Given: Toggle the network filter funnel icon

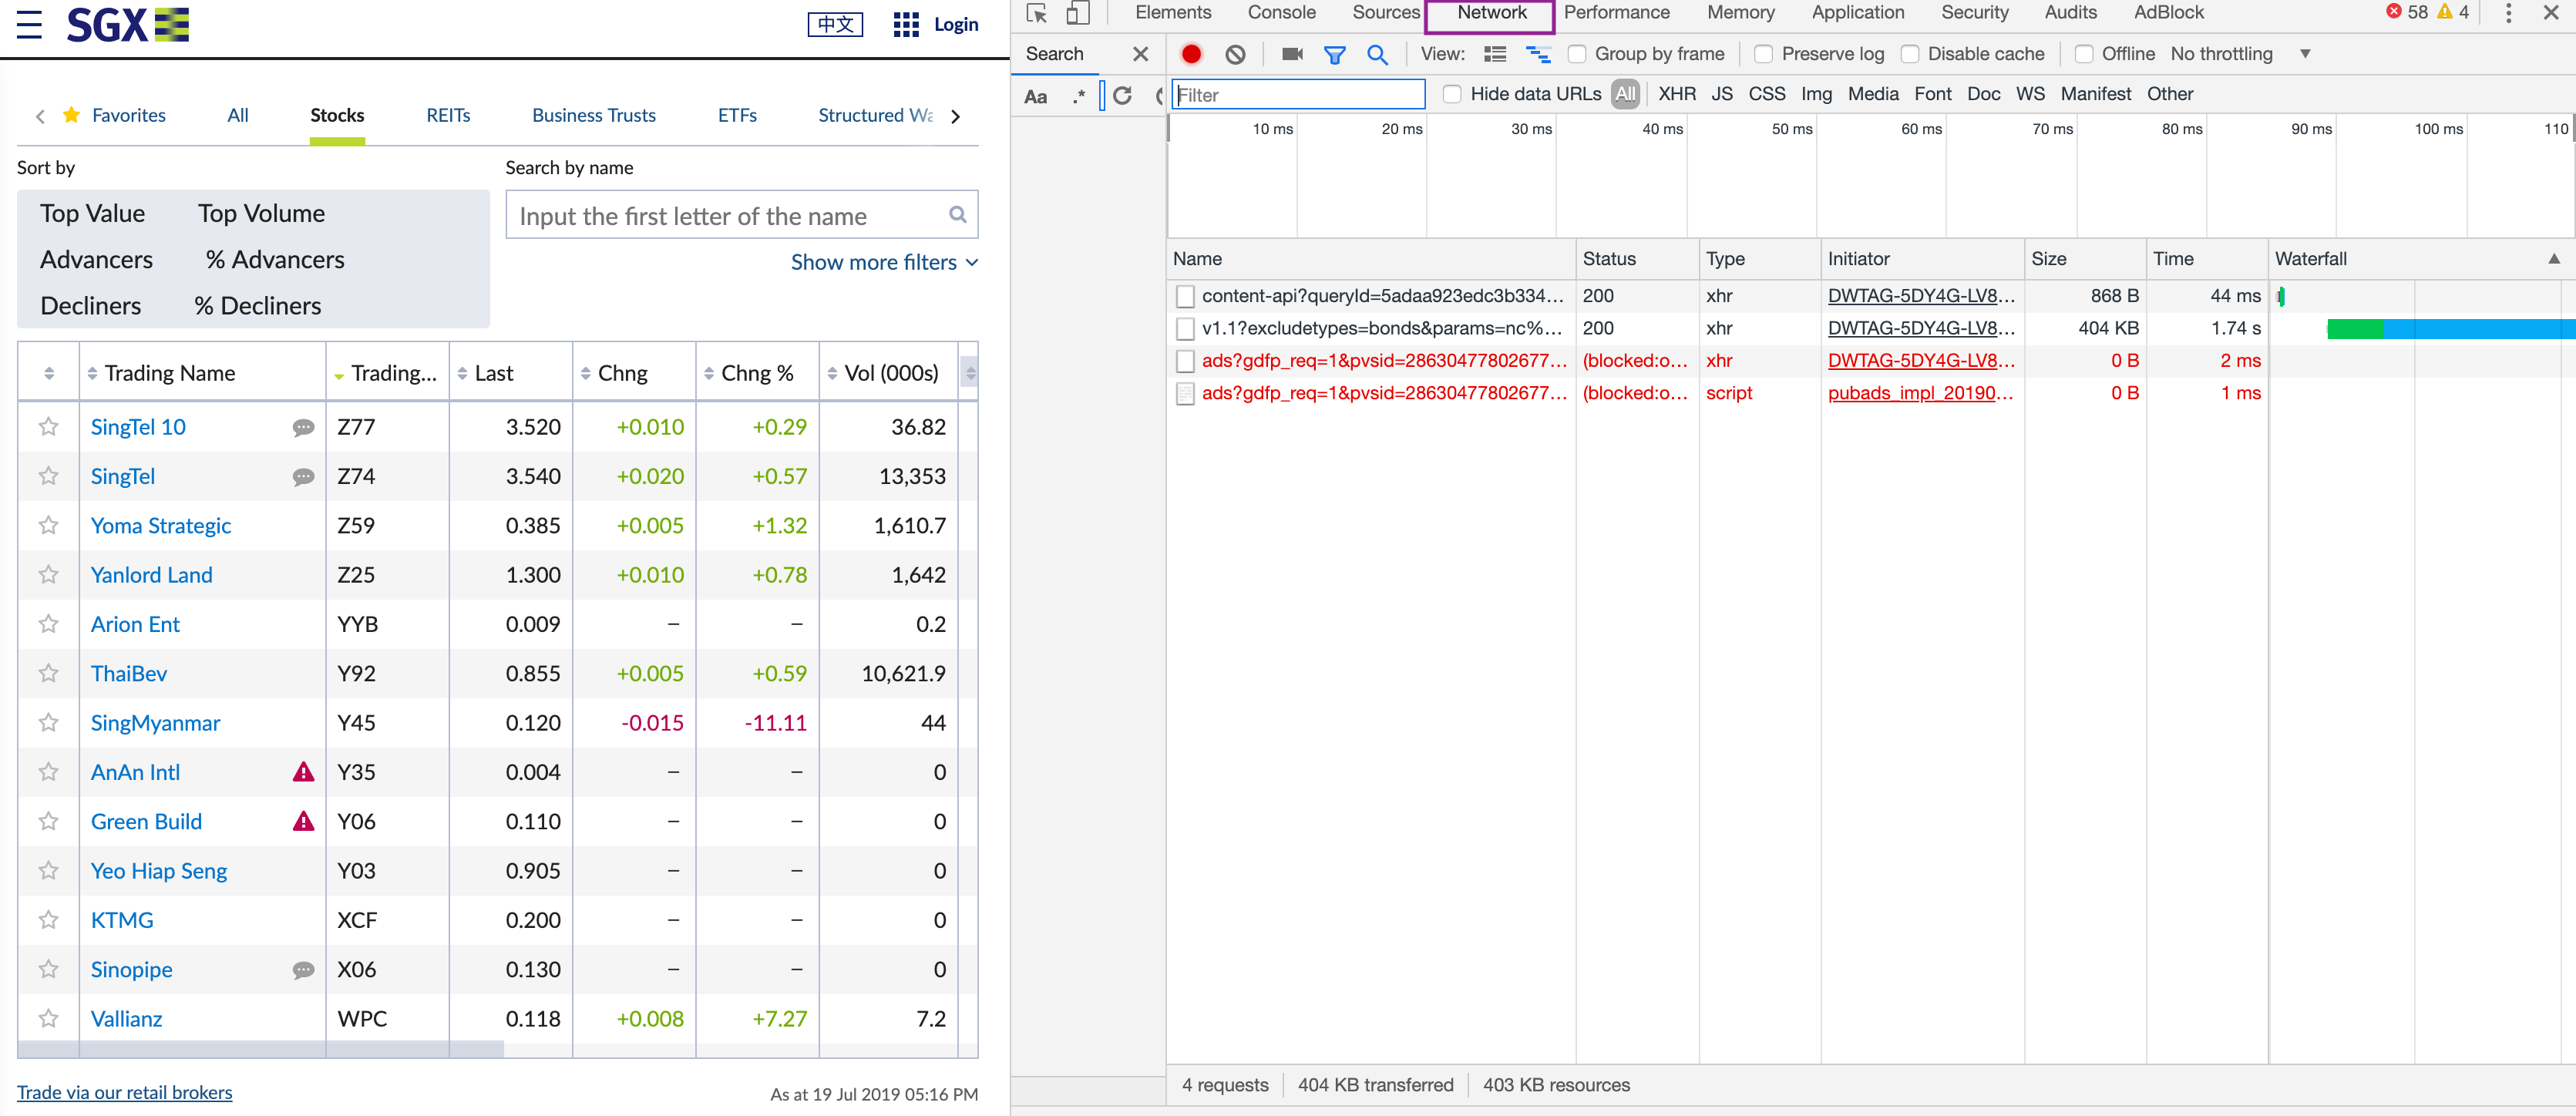Looking at the screenshot, I should [1334, 54].
